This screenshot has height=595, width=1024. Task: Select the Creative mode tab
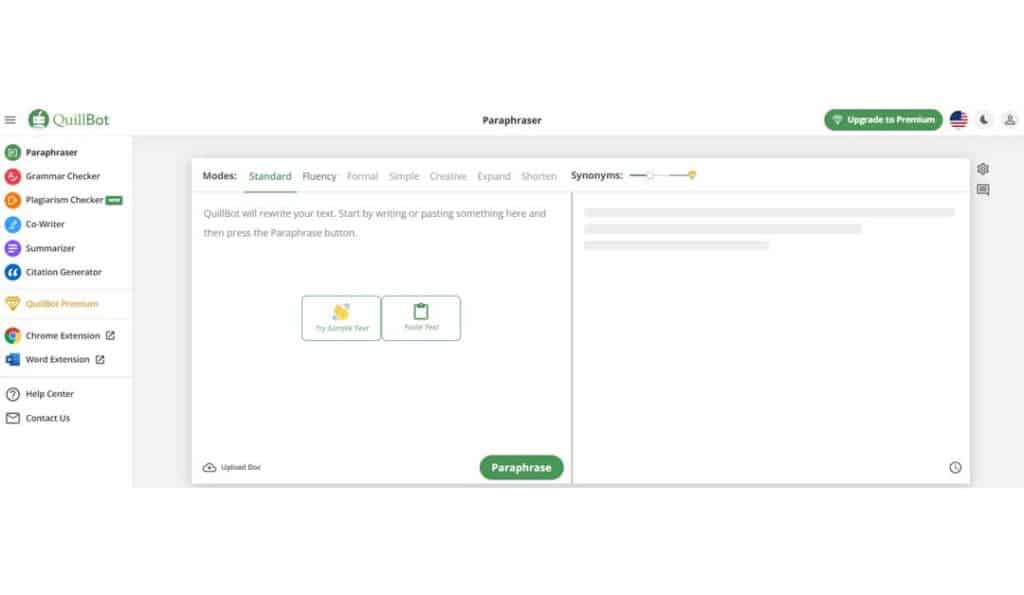[x=448, y=176]
